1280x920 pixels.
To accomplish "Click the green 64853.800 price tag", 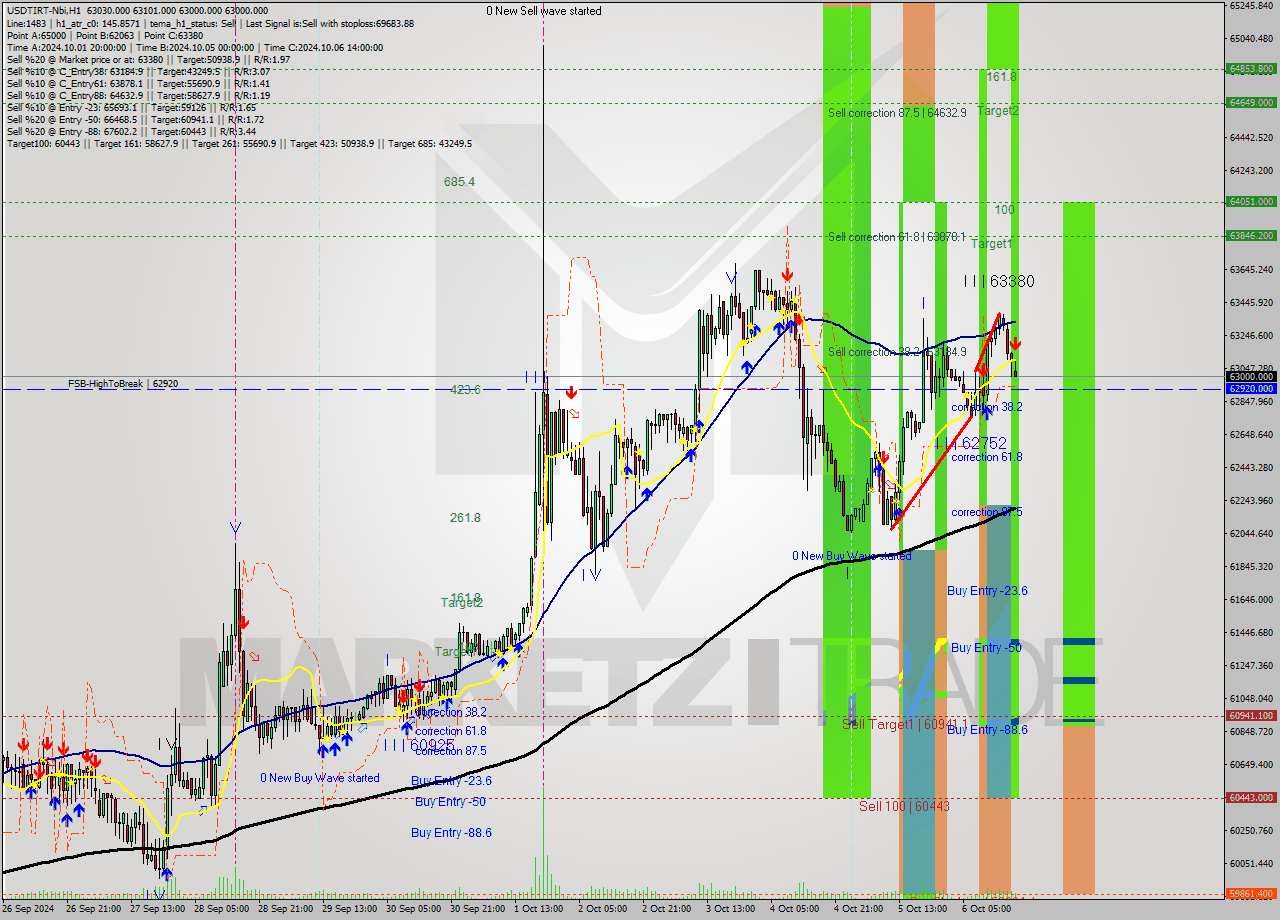I will pos(1250,69).
